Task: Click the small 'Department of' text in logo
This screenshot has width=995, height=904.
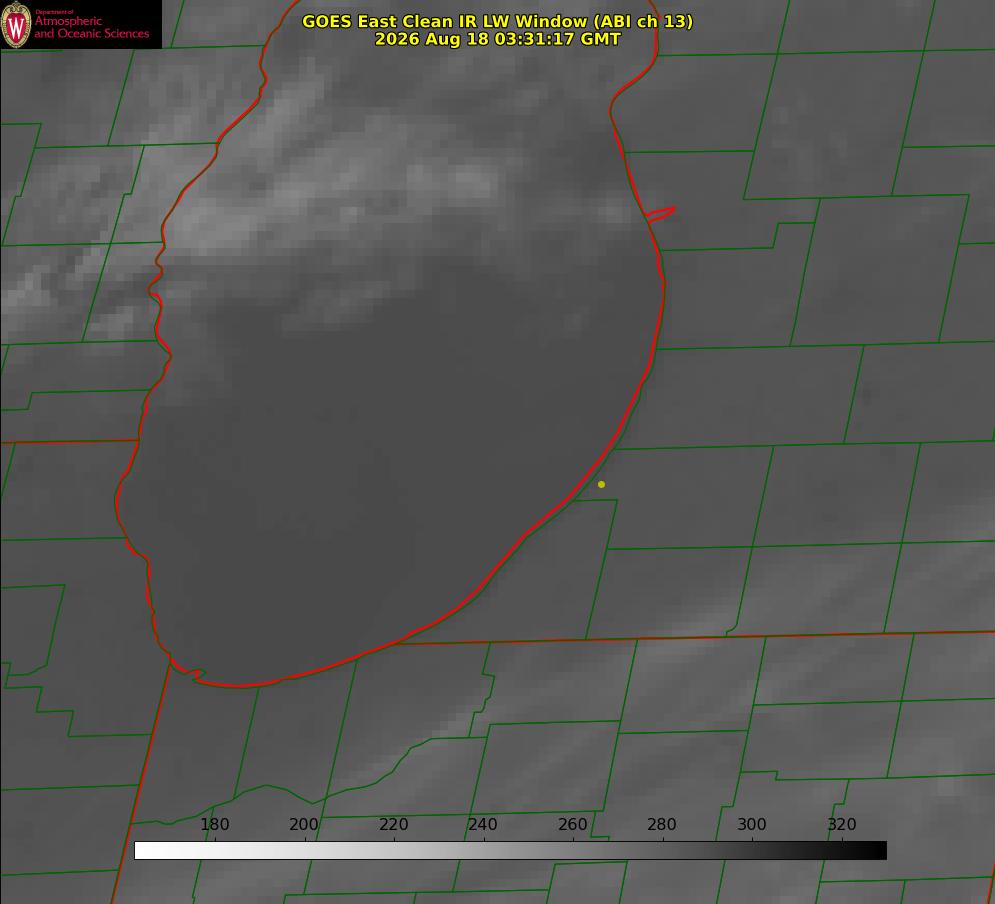Action: click(x=54, y=11)
